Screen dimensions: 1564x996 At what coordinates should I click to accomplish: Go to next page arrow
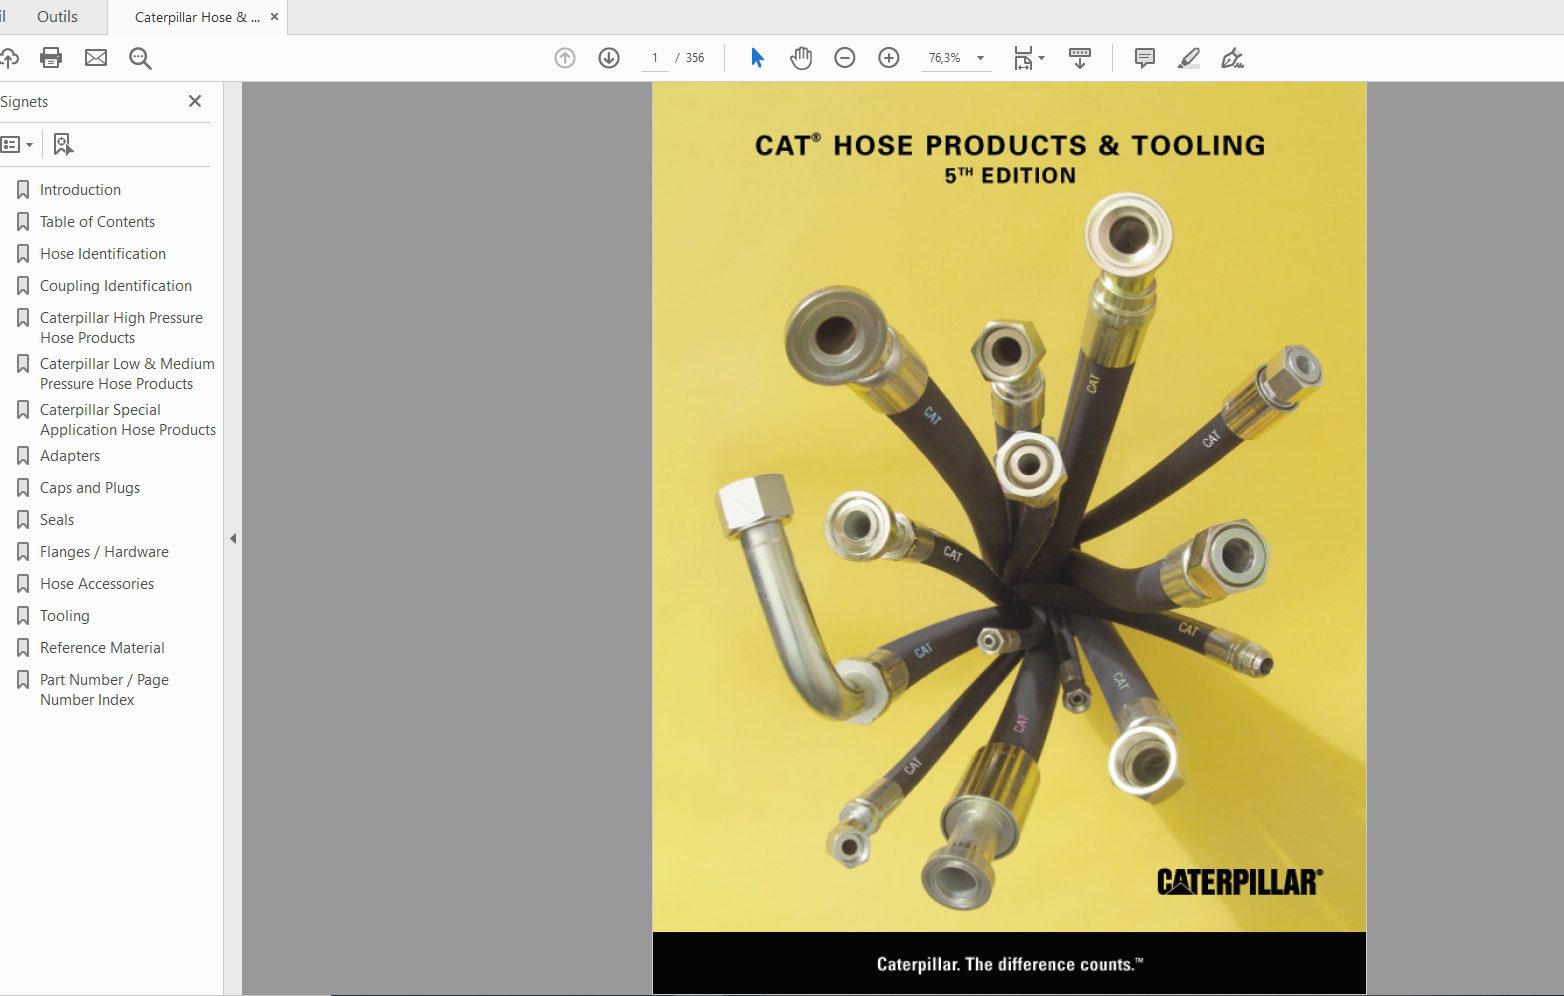609,58
